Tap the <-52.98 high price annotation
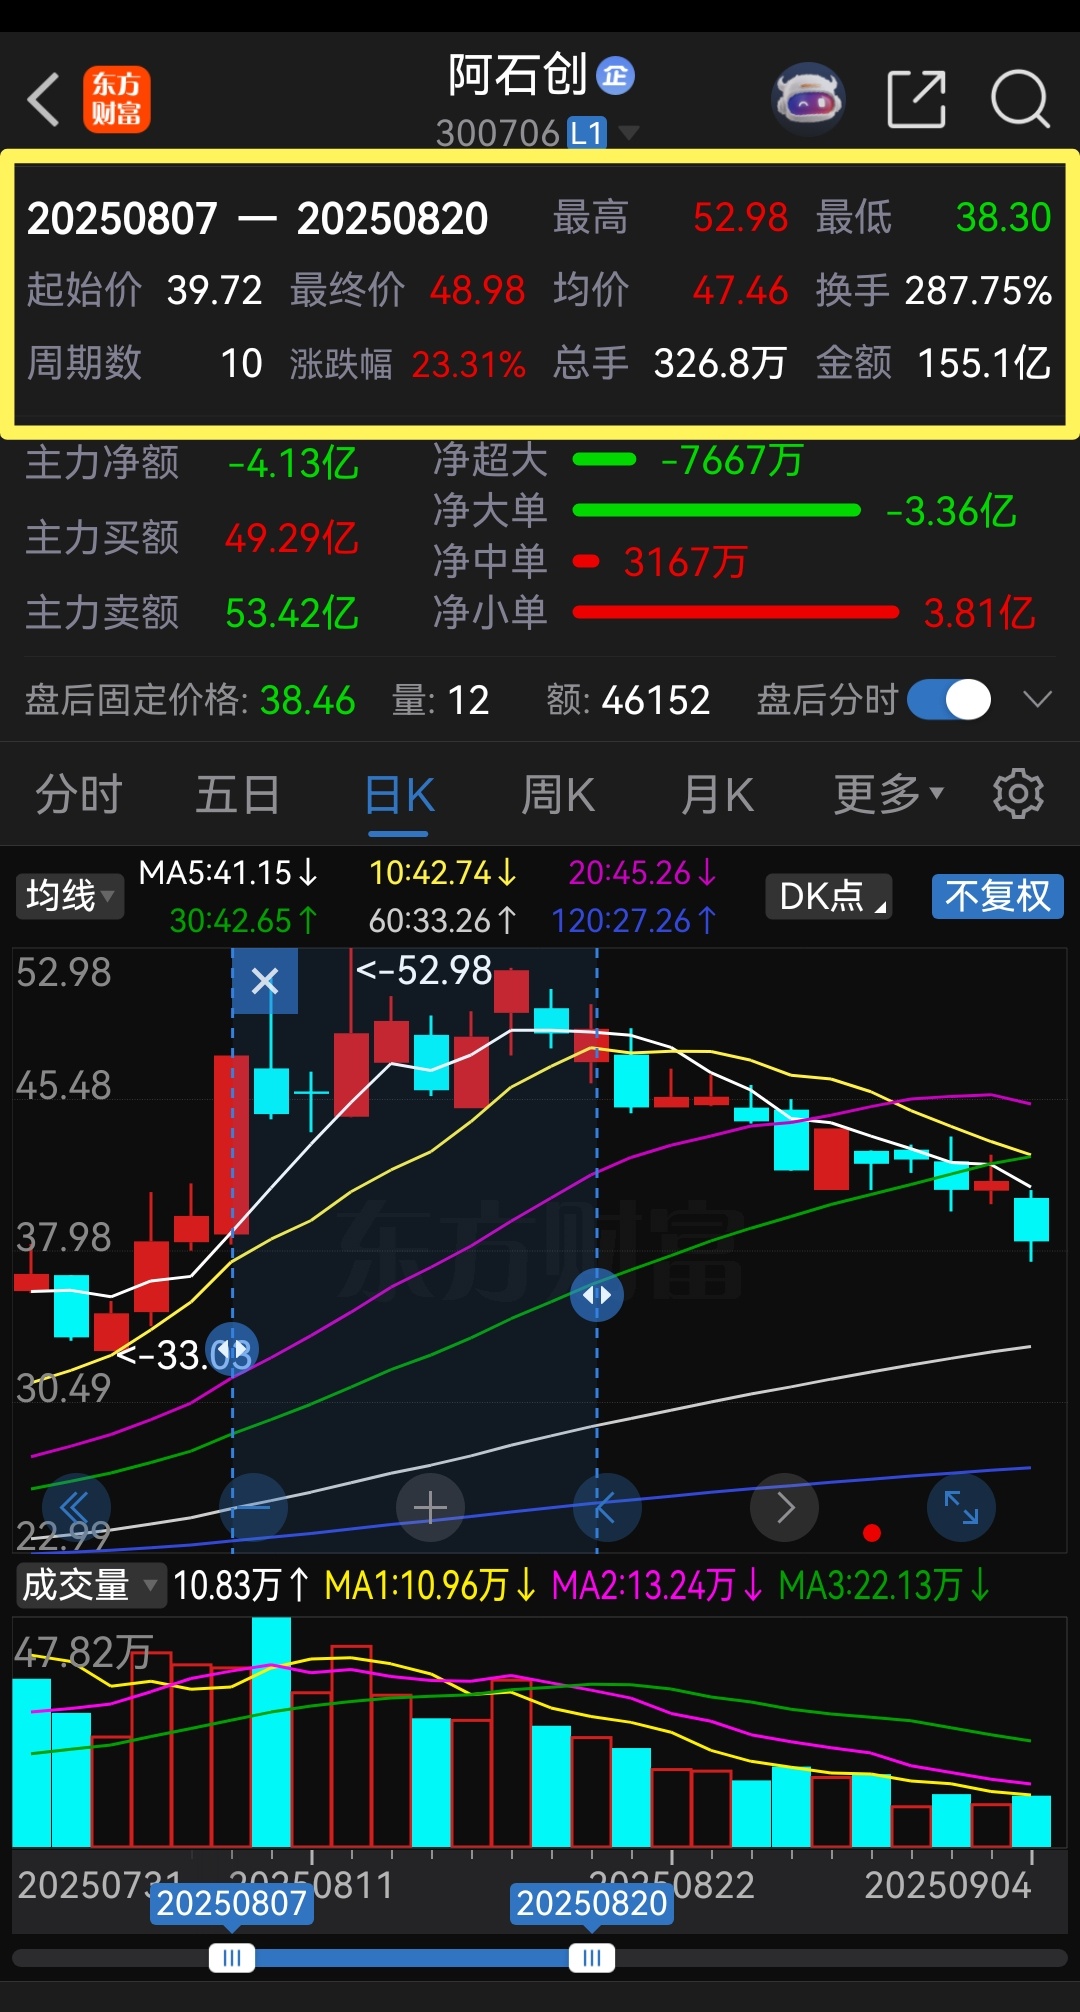This screenshot has height=2012, width=1080. (x=424, y=970)
